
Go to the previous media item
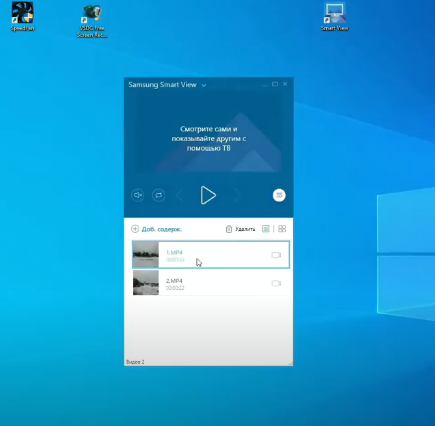pos(180,195)
